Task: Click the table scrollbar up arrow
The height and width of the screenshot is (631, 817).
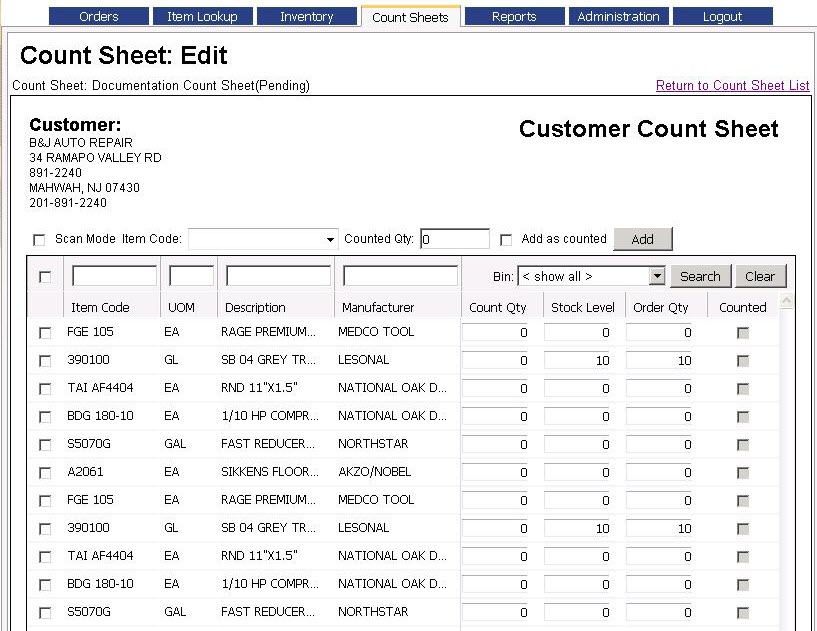Action: point(786,302)
